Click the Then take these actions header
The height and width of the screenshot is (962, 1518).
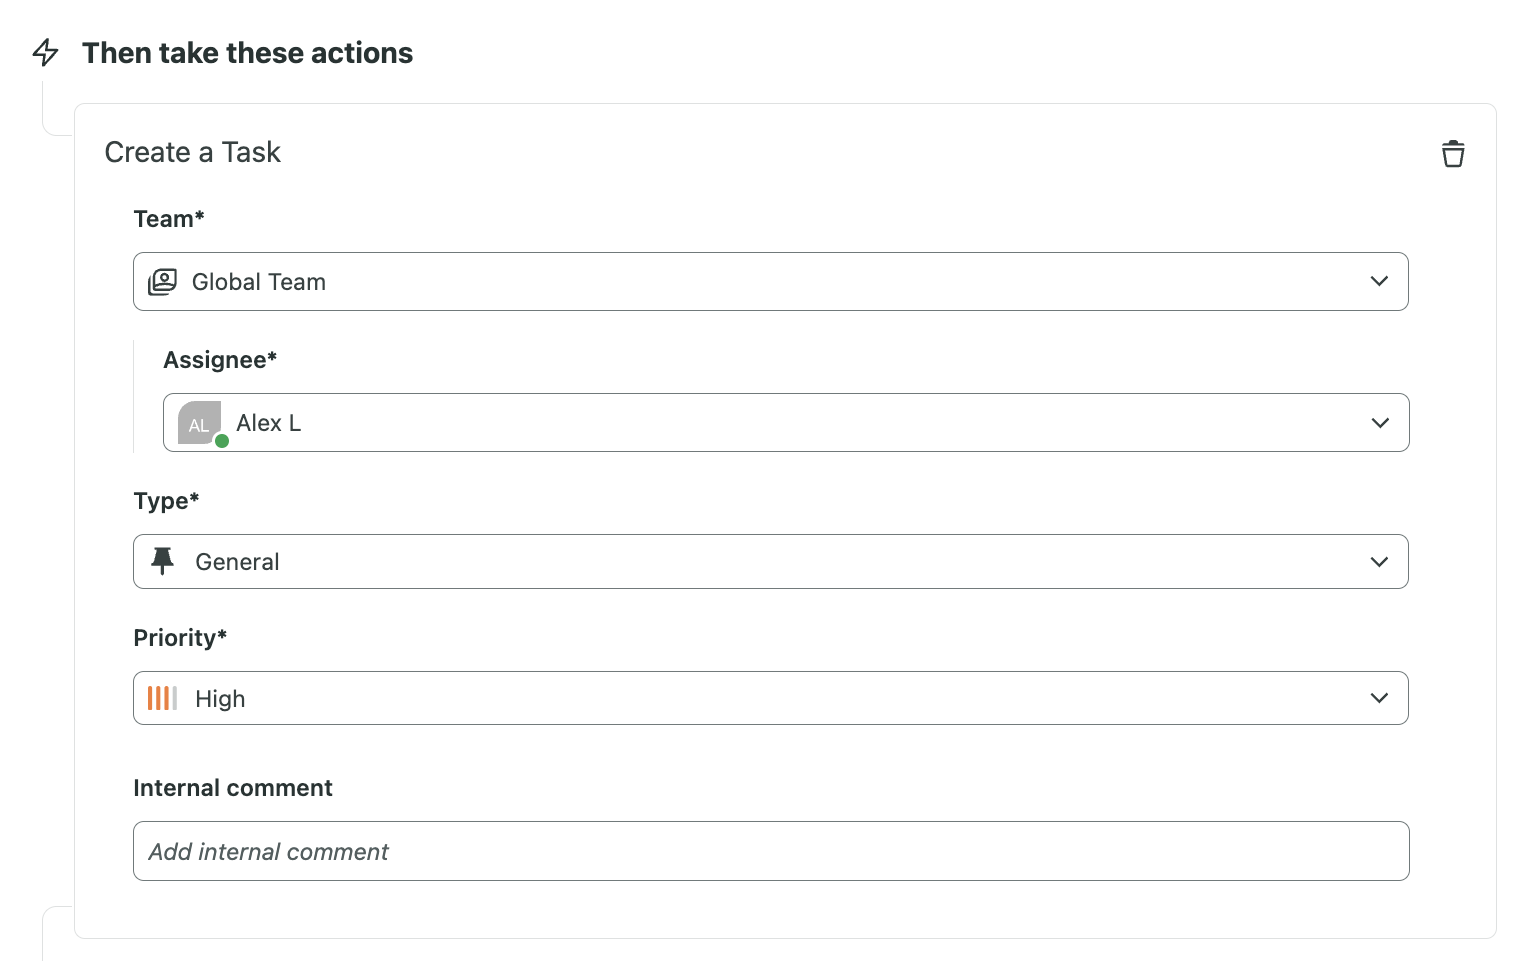247,53
